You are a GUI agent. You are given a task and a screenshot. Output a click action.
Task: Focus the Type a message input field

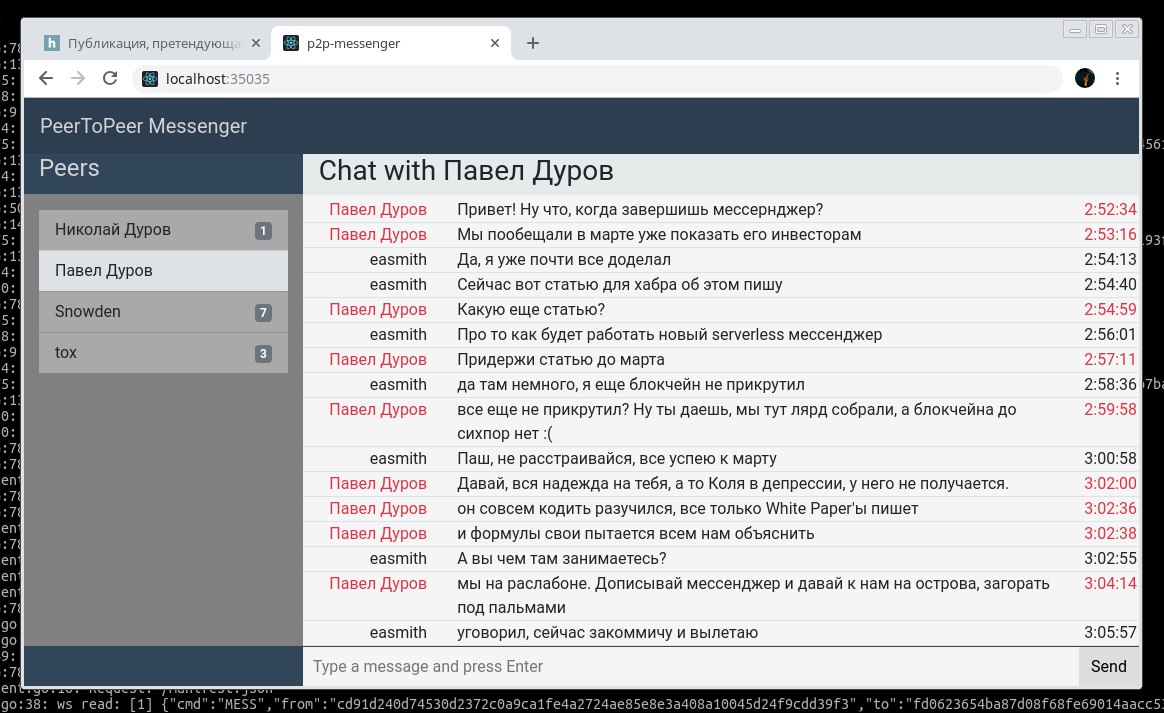click(x=690, y=666)
